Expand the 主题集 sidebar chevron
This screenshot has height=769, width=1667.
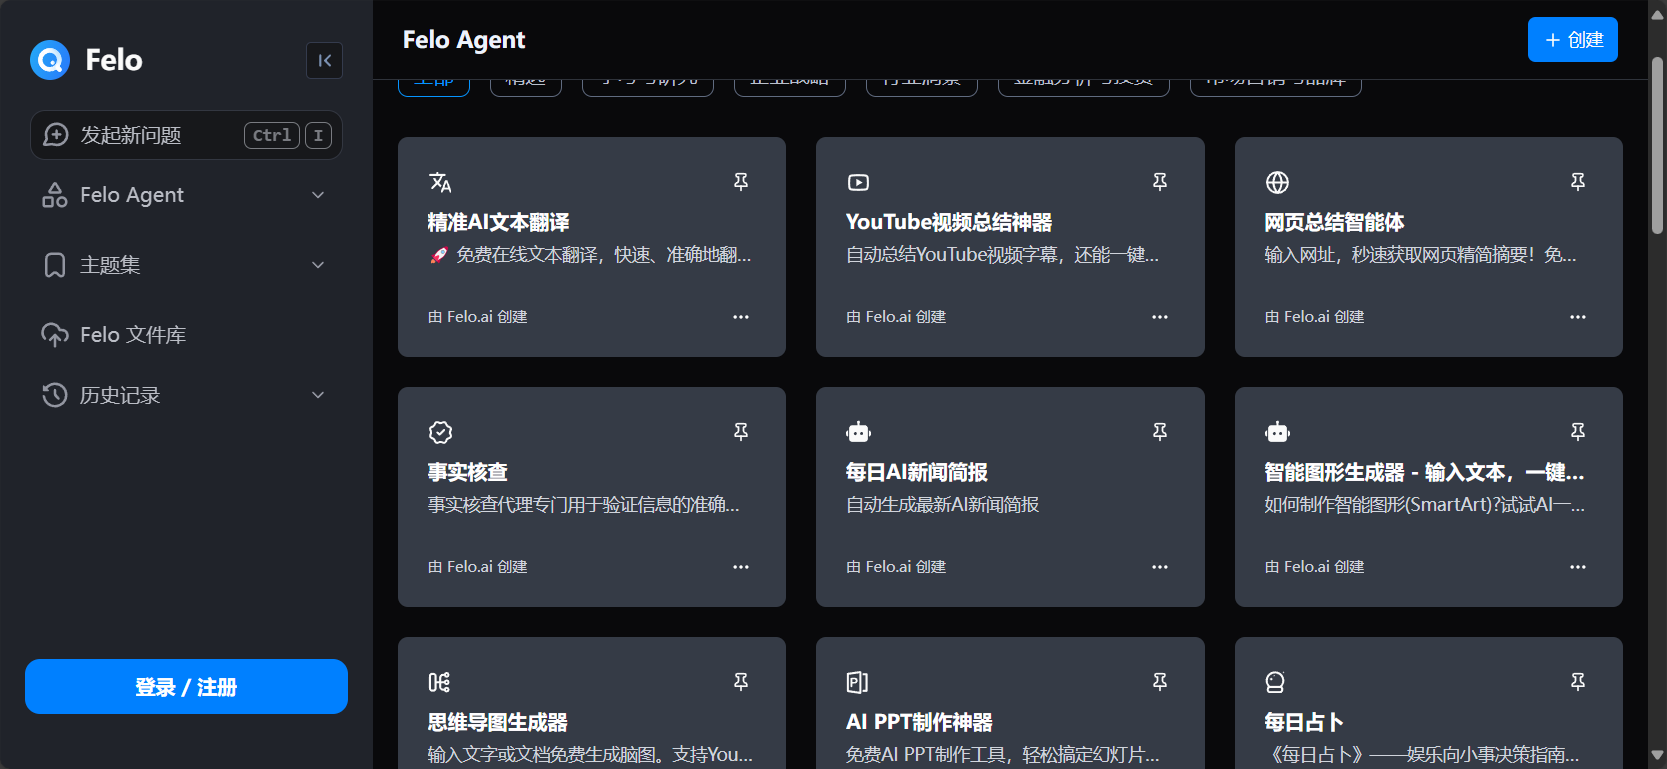coord(318,265)
